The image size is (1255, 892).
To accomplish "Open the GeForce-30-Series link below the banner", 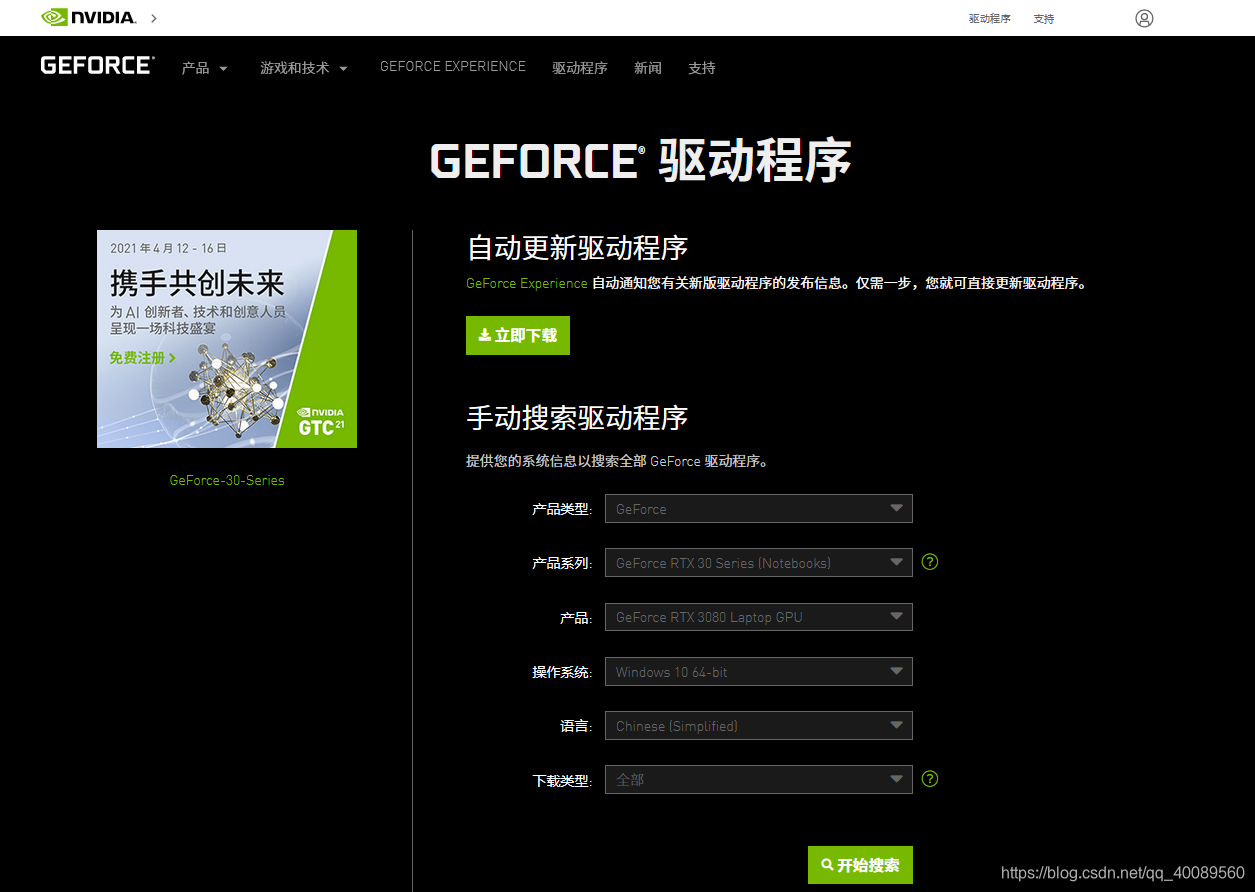I will (227, 480).
